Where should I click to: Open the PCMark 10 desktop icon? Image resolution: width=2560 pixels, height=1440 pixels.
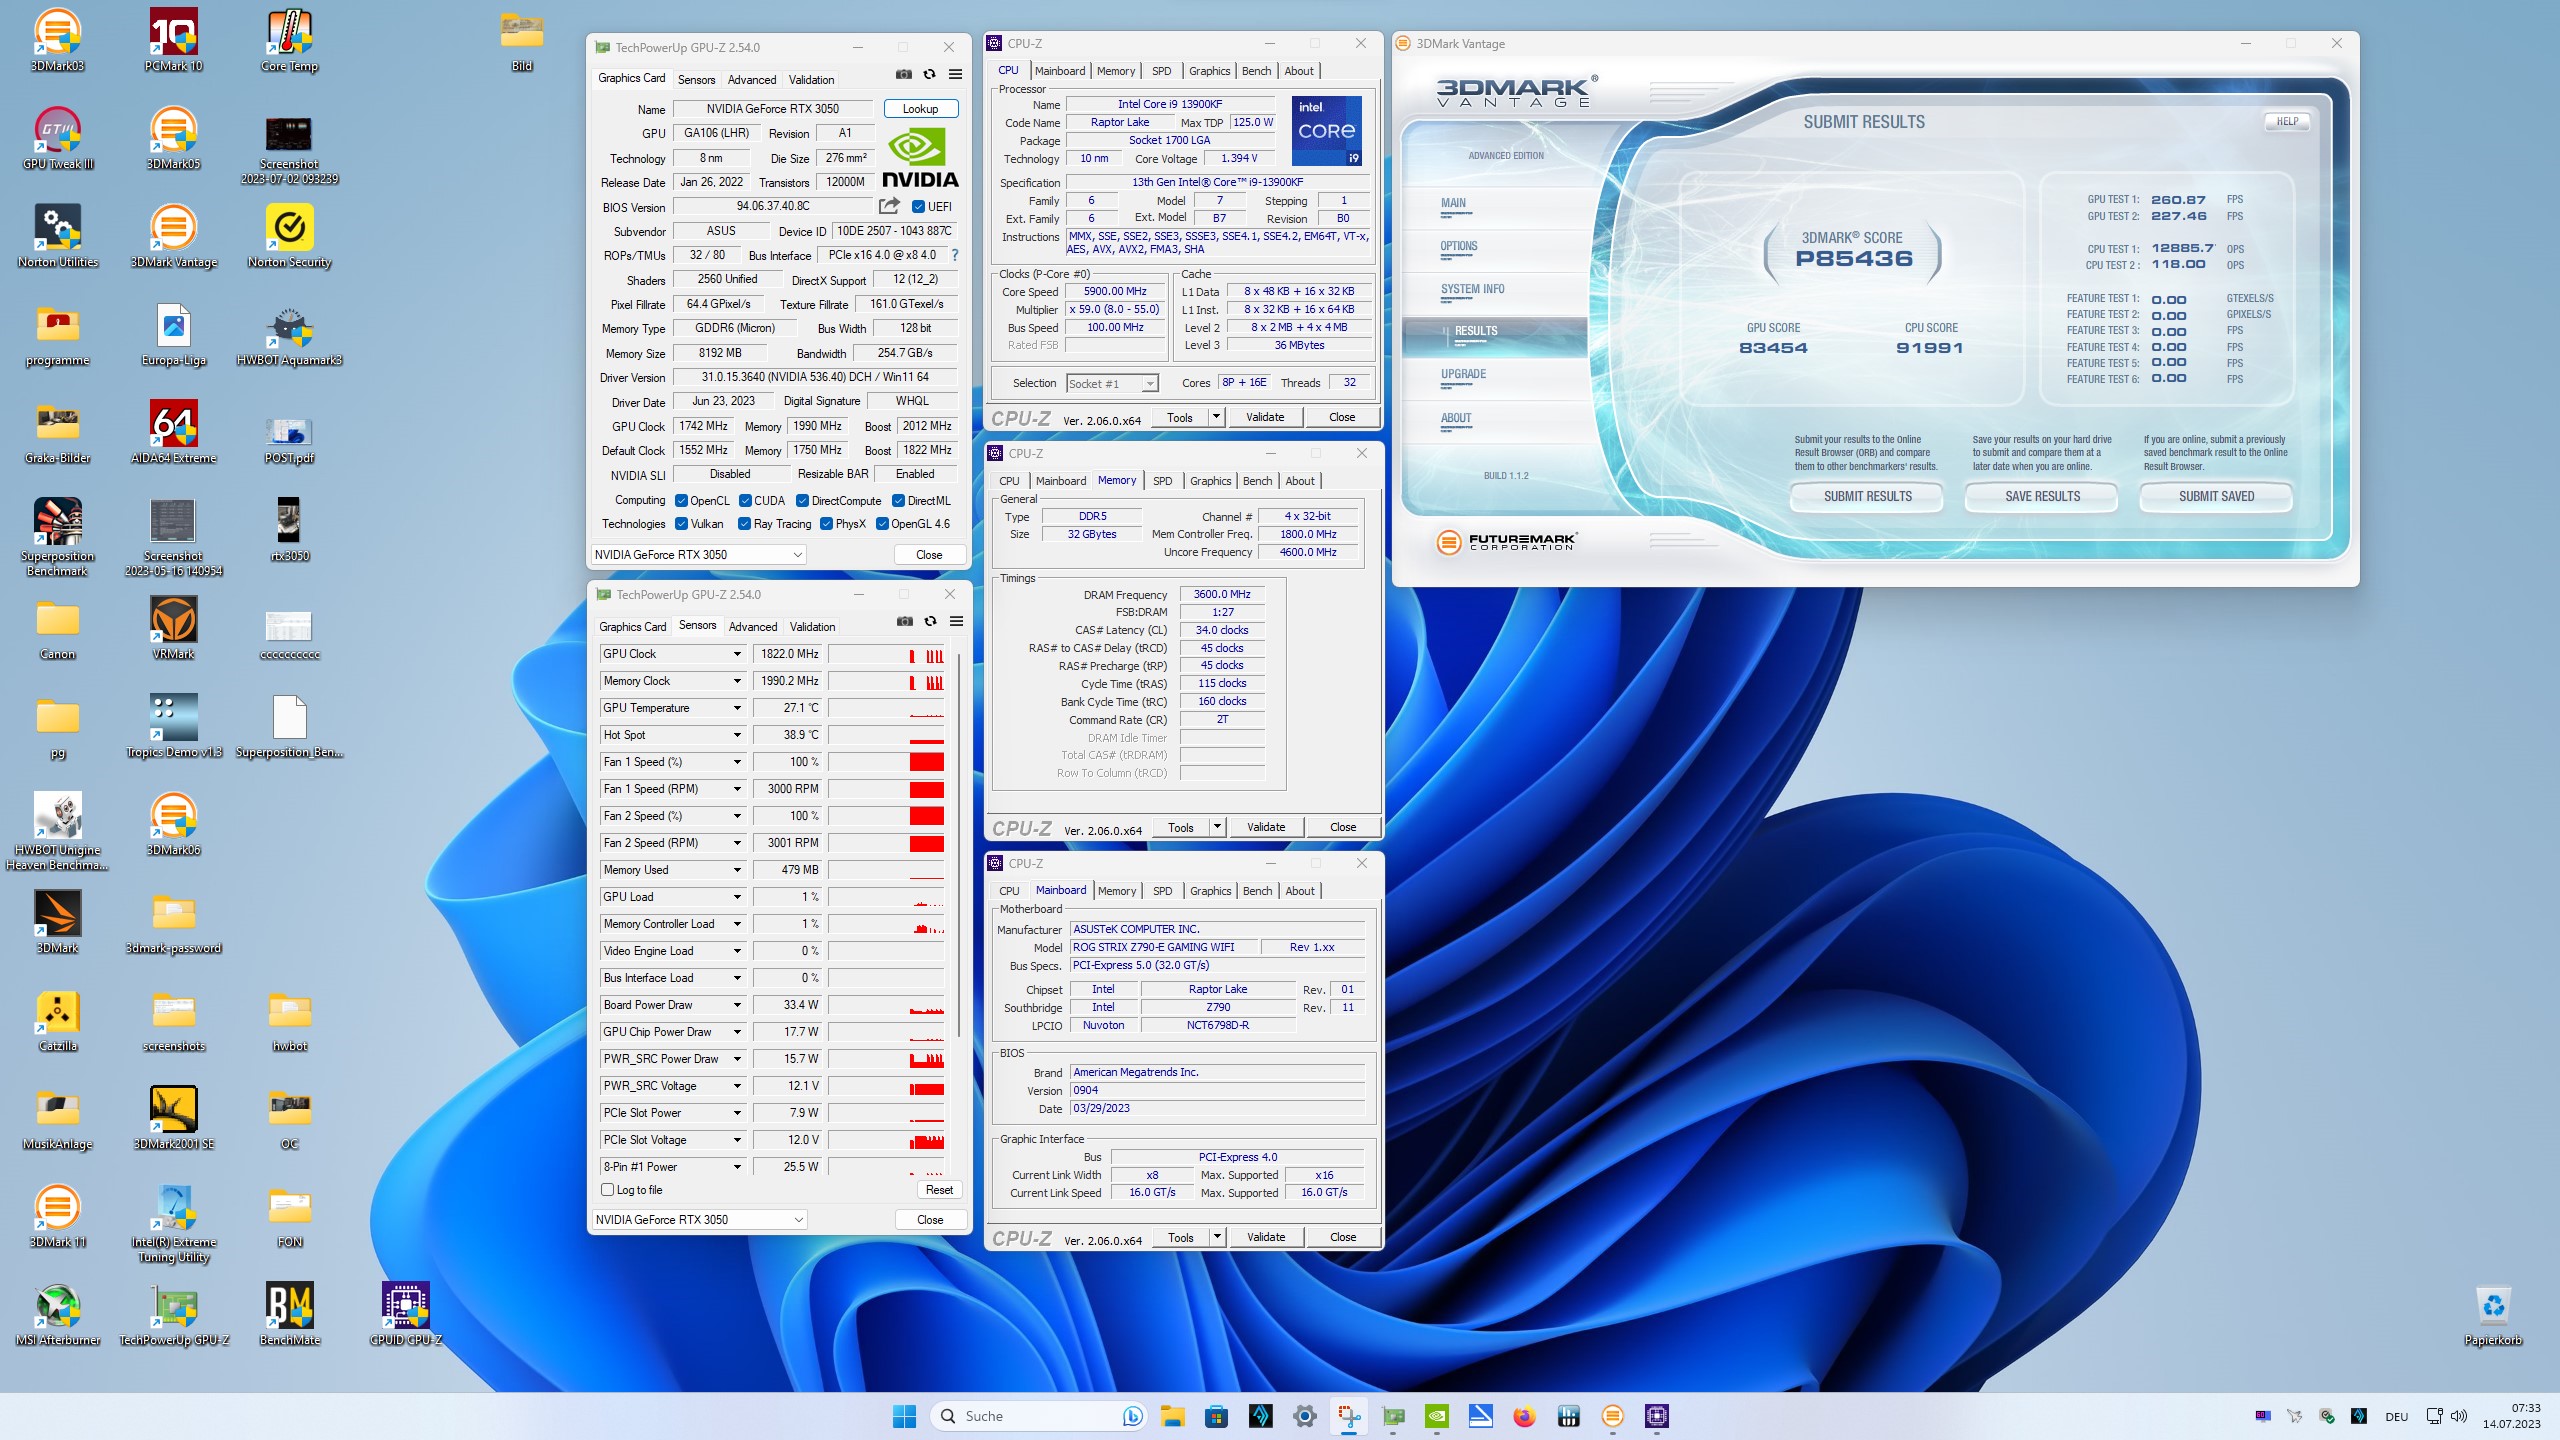(x=173, y=40)
